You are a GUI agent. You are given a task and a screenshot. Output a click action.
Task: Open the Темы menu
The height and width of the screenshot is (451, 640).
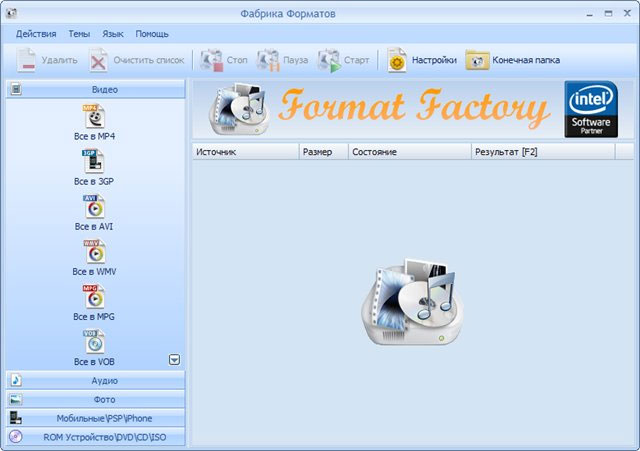click(x=79, y=34)
